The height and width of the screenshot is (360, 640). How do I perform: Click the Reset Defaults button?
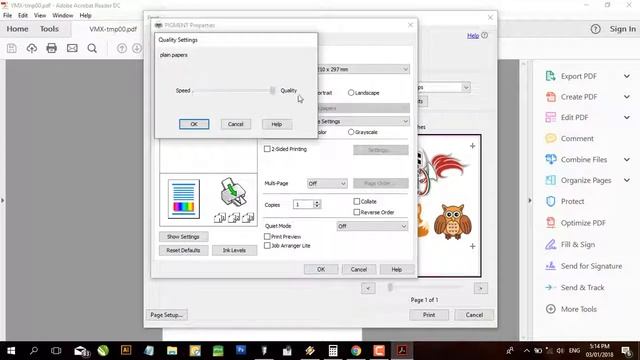[x=183, y=250]
